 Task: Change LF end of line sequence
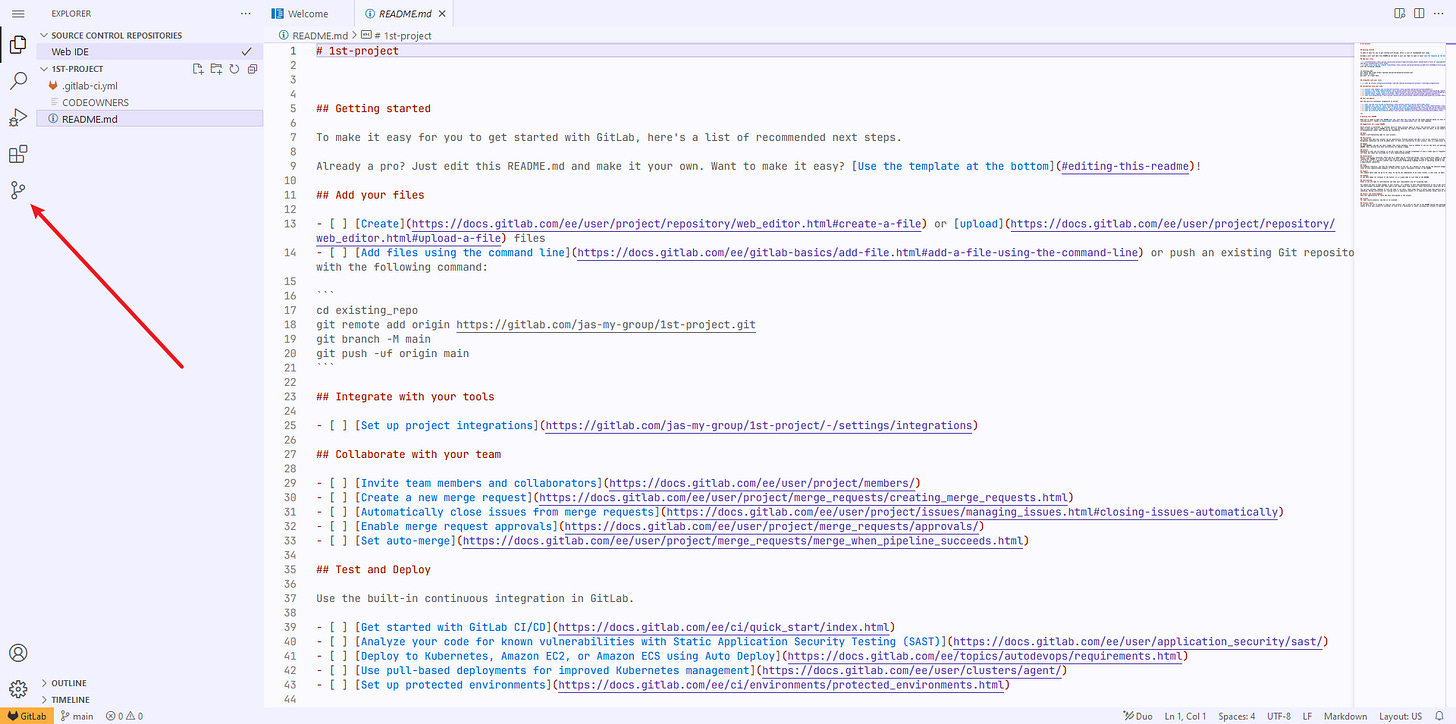point(1307,716)
